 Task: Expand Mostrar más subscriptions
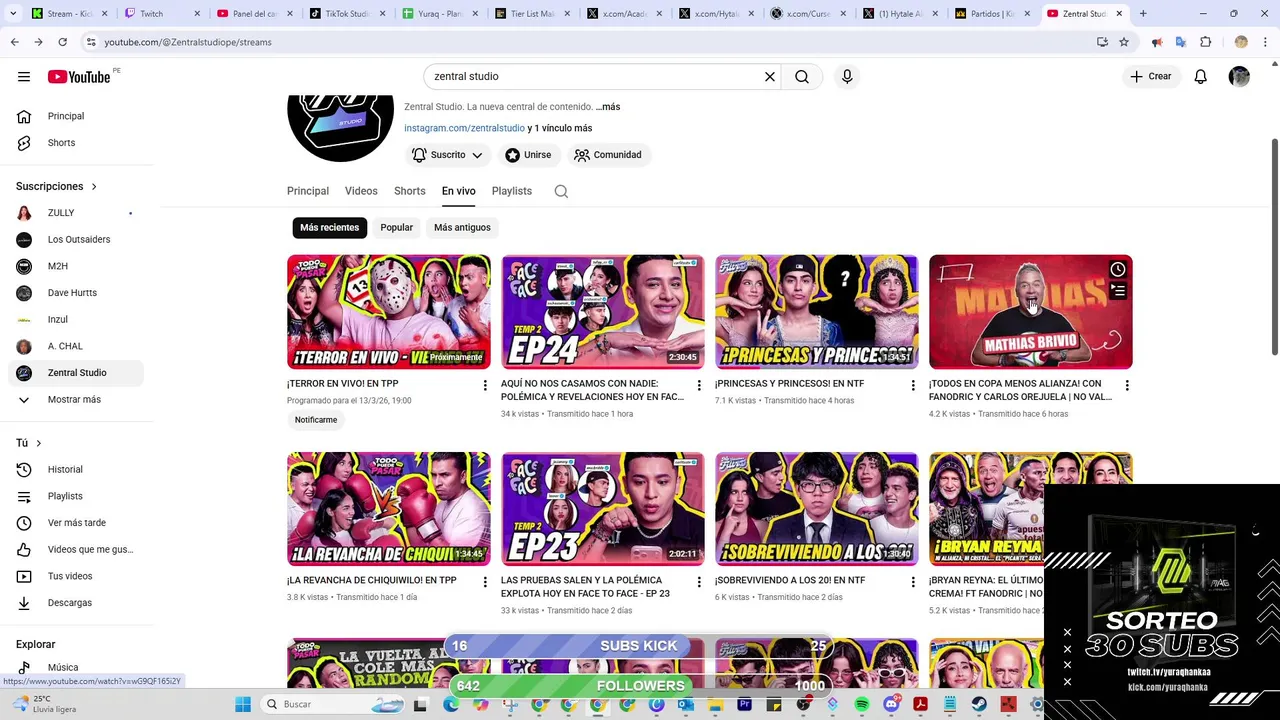pos(77,400)
